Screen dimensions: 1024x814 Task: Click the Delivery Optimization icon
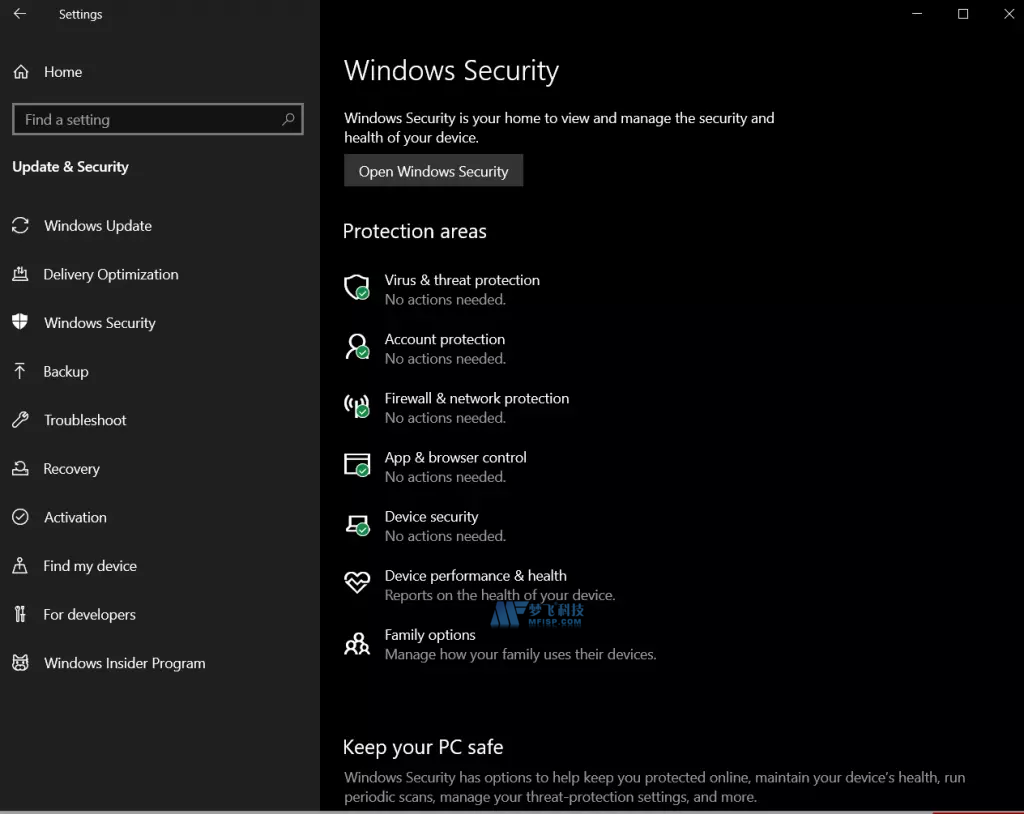(x=20, y=274)
